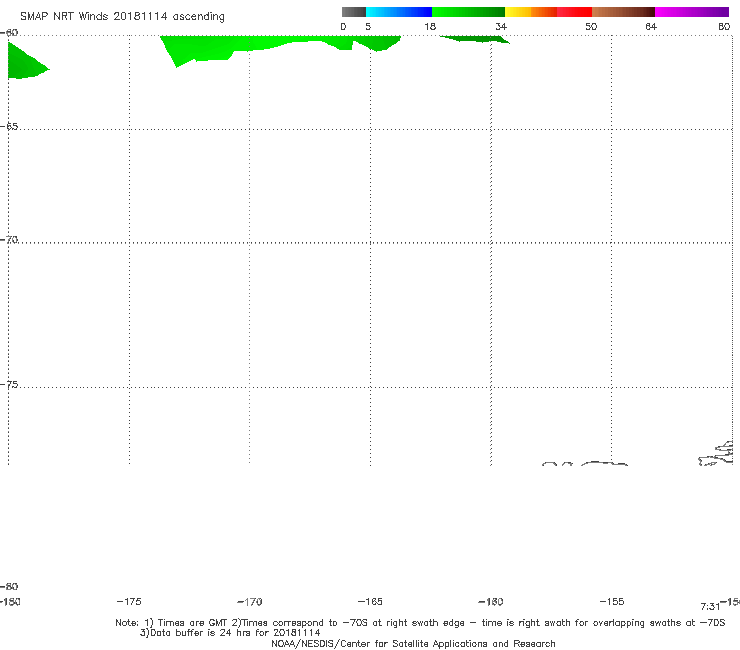The width and height of the screenshot is (740, 650).
Task: Click the '18' label under the color bar
Action: (430, 26)
